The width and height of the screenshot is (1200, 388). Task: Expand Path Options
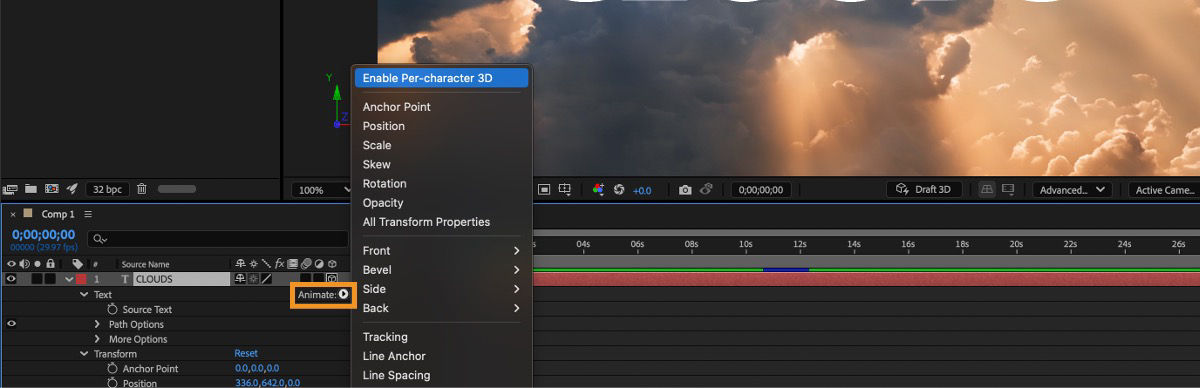98,324
